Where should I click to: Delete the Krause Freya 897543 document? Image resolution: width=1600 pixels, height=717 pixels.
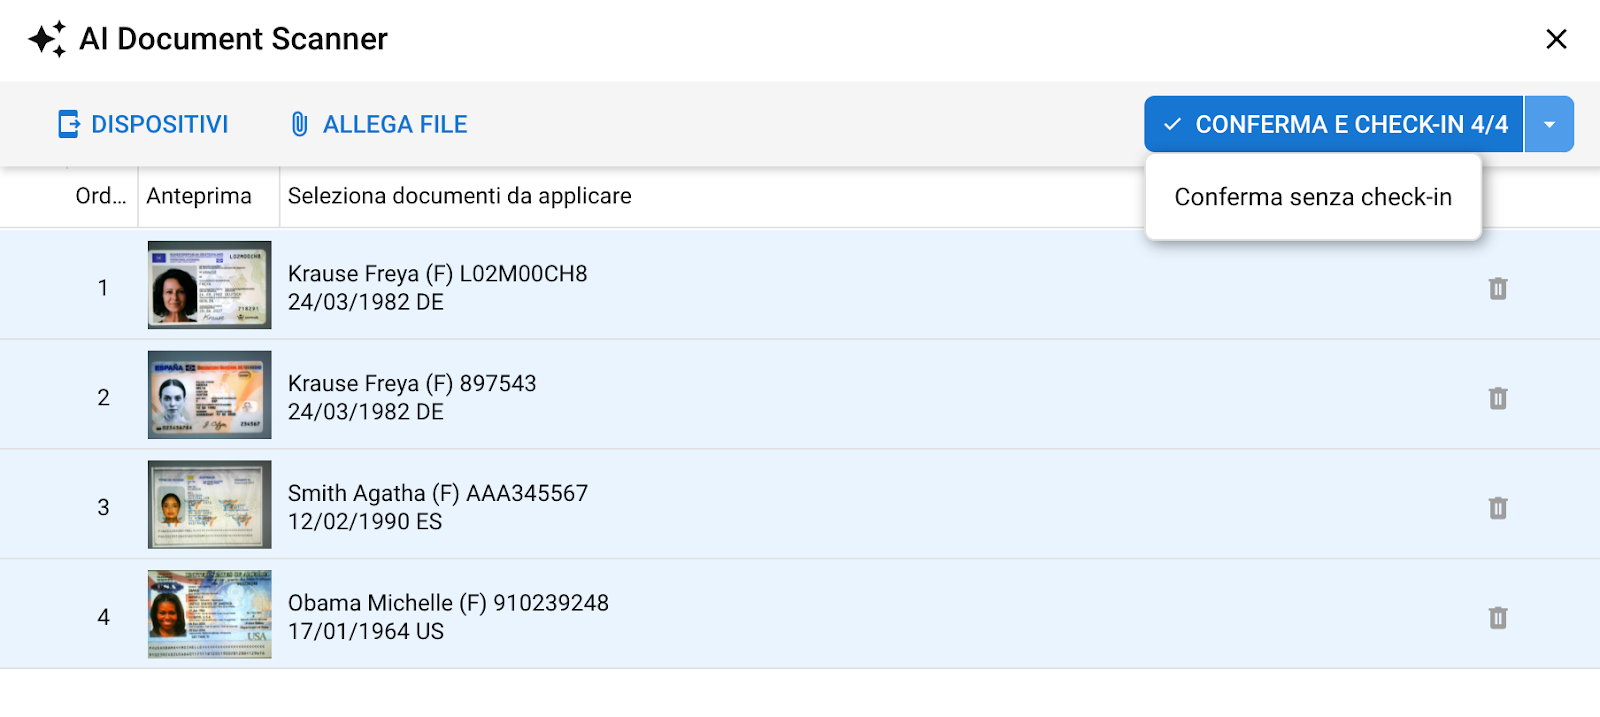(1497, 399)
